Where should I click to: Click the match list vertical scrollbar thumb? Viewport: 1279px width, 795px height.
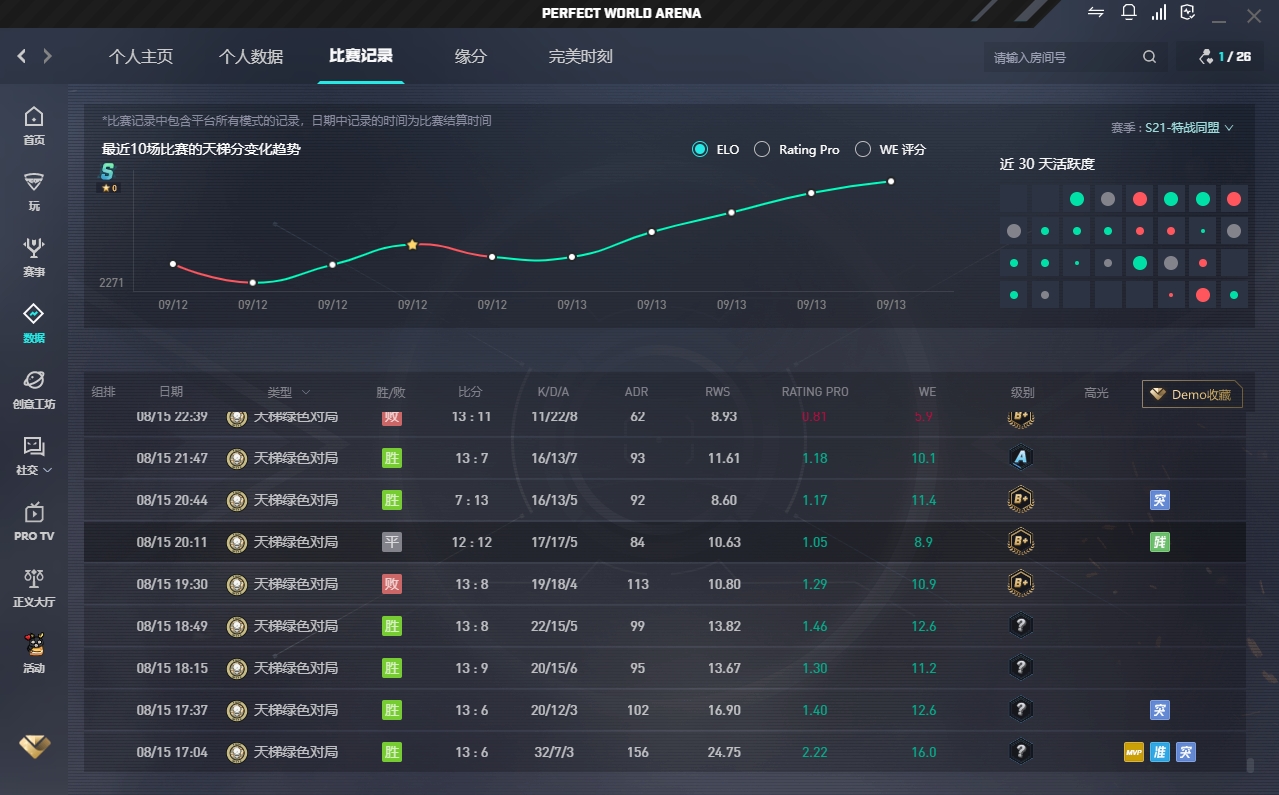(x=1250, y=766)
